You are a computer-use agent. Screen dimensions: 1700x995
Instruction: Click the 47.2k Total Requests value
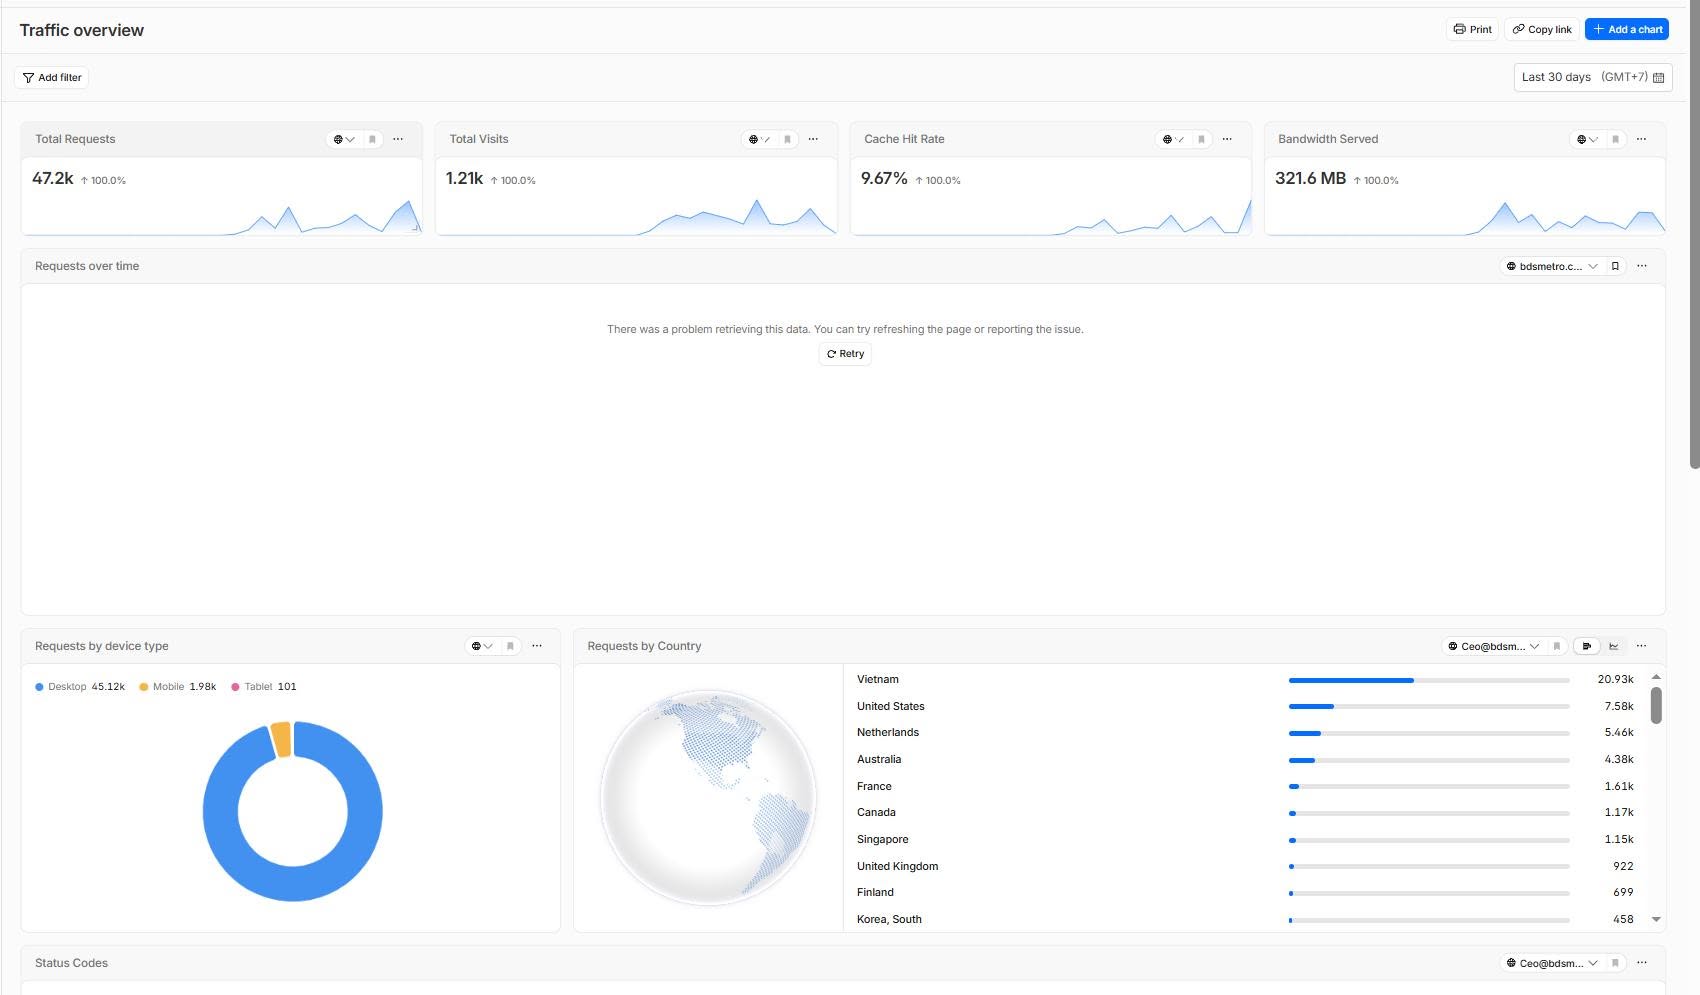(x=53, y=178)
